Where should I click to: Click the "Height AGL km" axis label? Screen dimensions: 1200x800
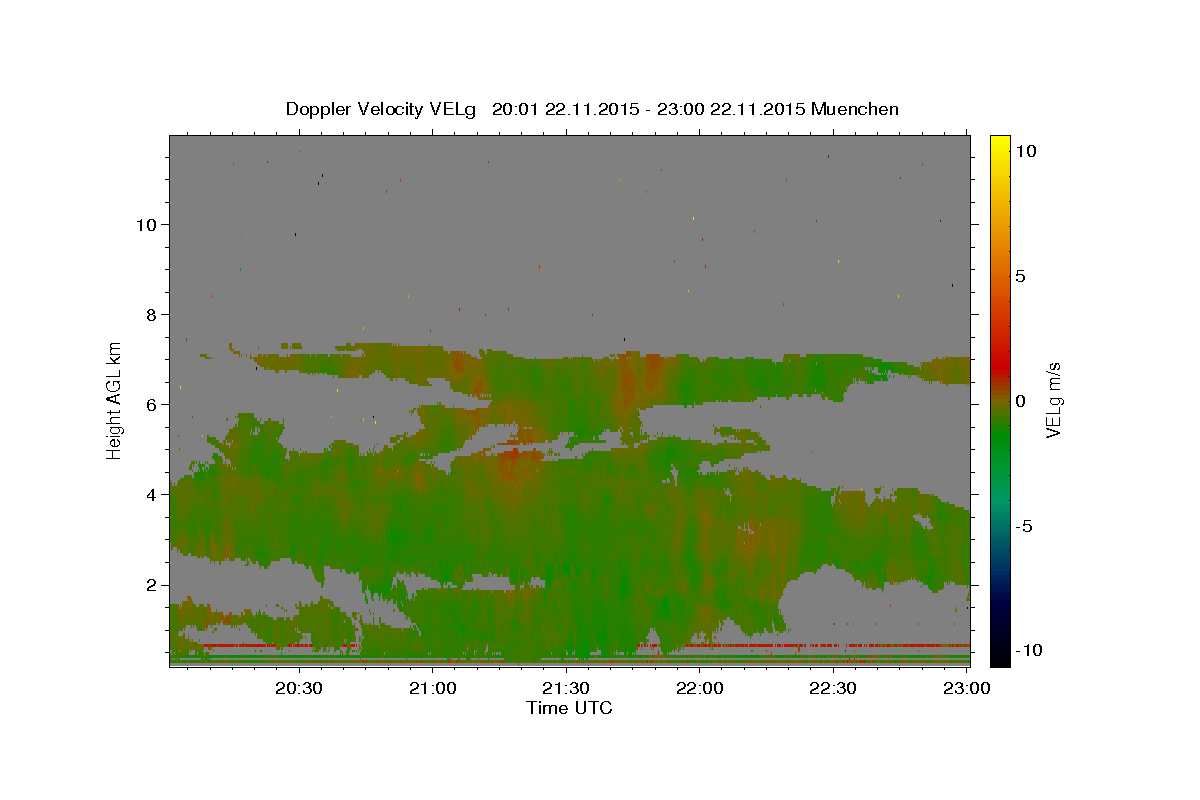tap(115, 400)
